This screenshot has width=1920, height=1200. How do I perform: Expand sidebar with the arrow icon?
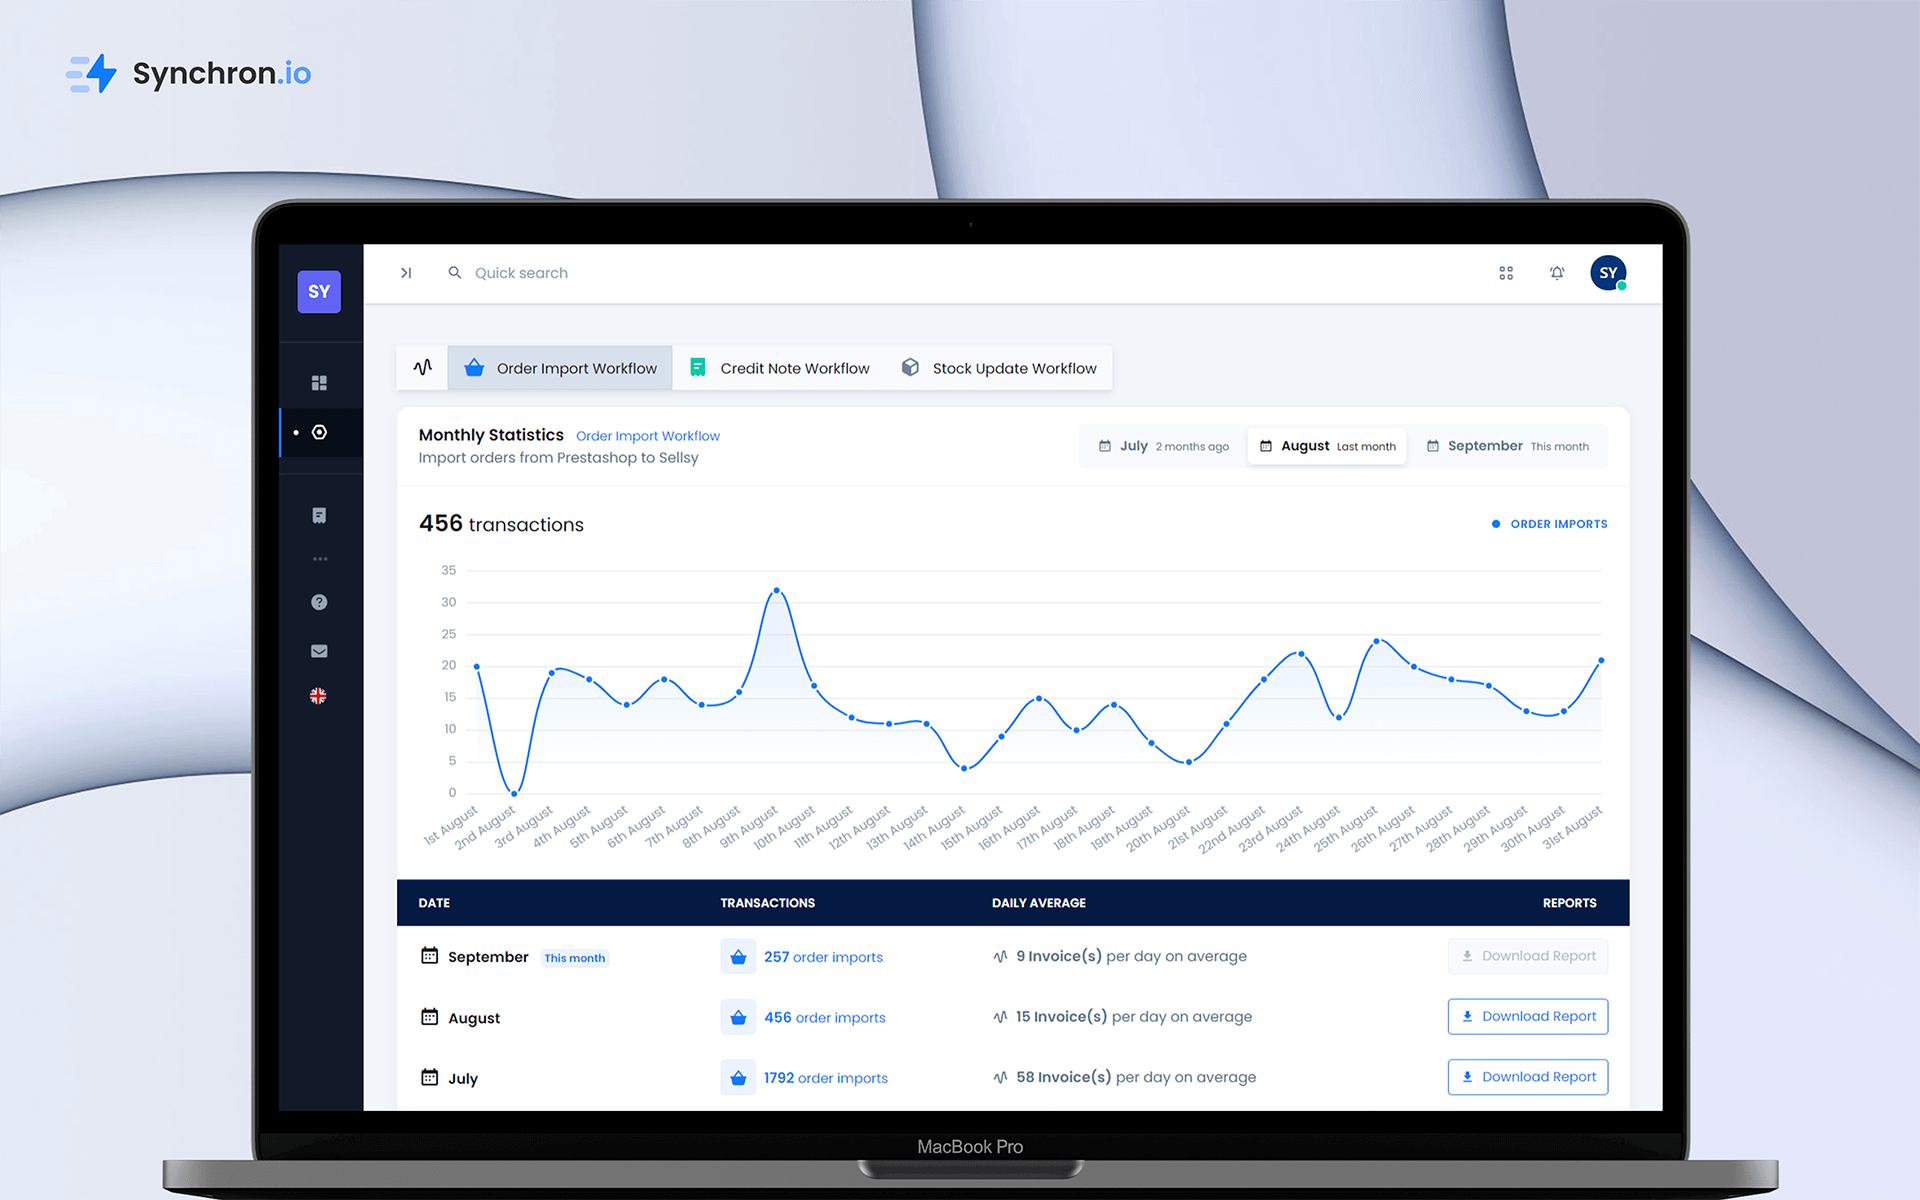pos(406,273)
